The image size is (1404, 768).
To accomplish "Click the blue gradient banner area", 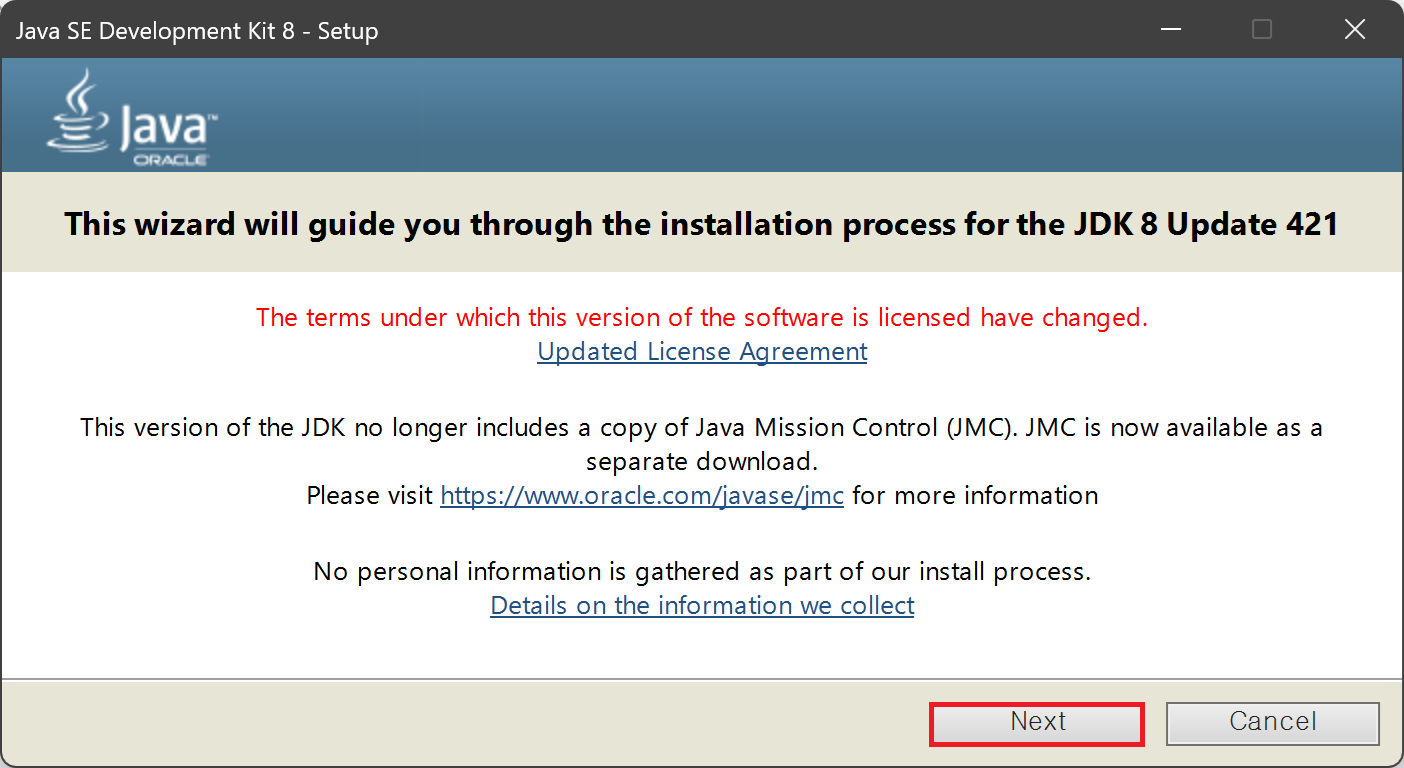I will tap(800, 113).
